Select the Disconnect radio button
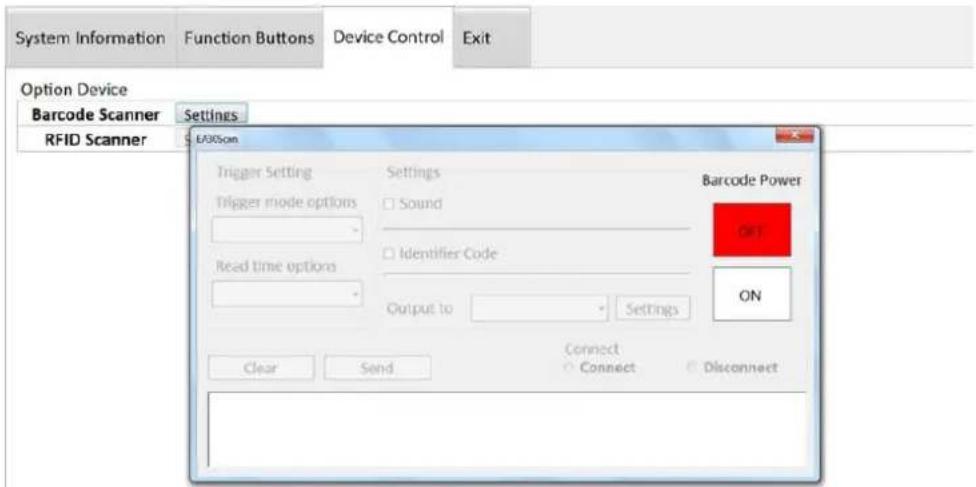 pos(691,367)
